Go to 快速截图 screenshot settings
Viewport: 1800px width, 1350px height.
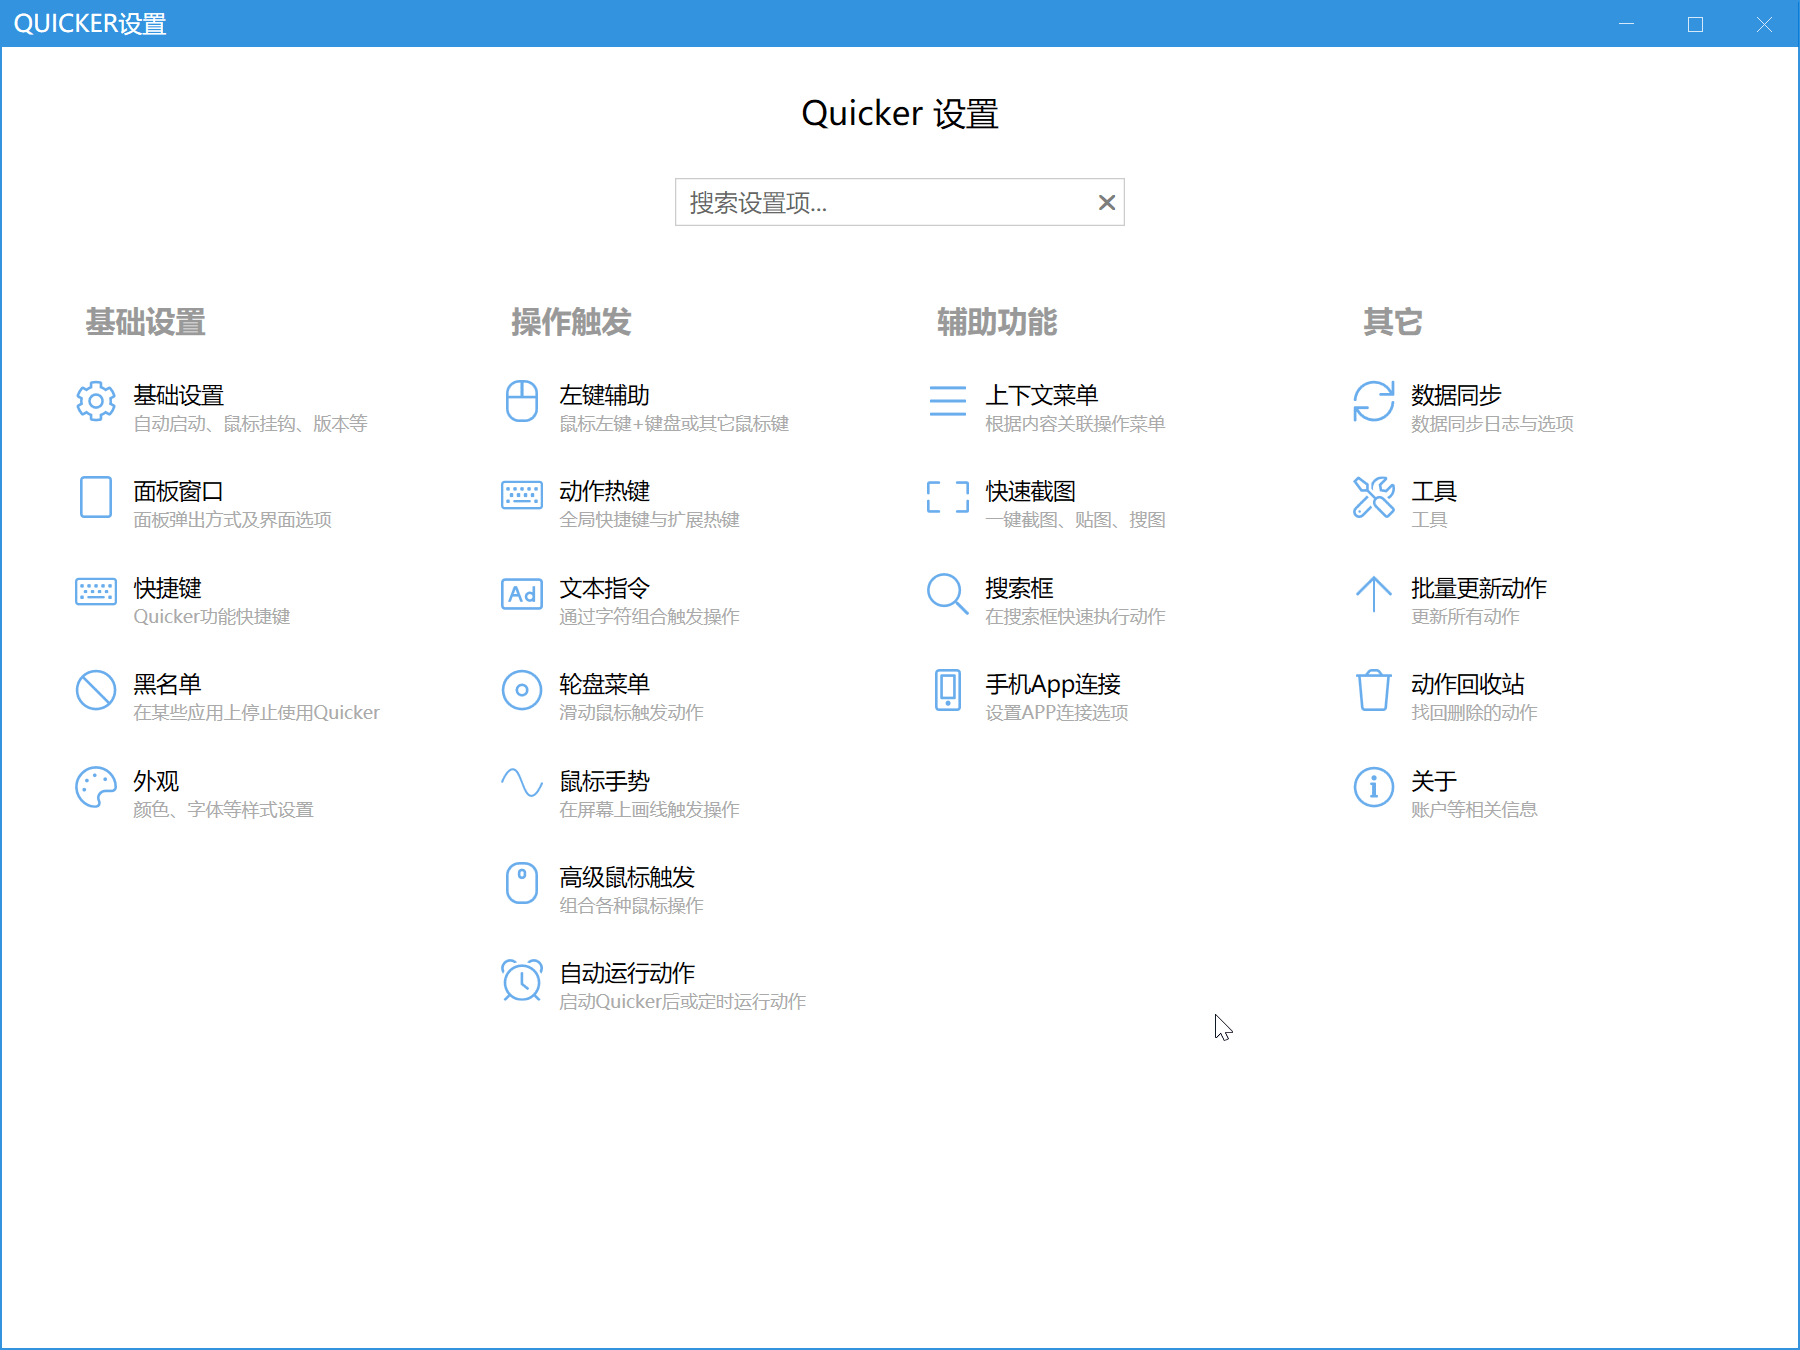coord(1047,503)
